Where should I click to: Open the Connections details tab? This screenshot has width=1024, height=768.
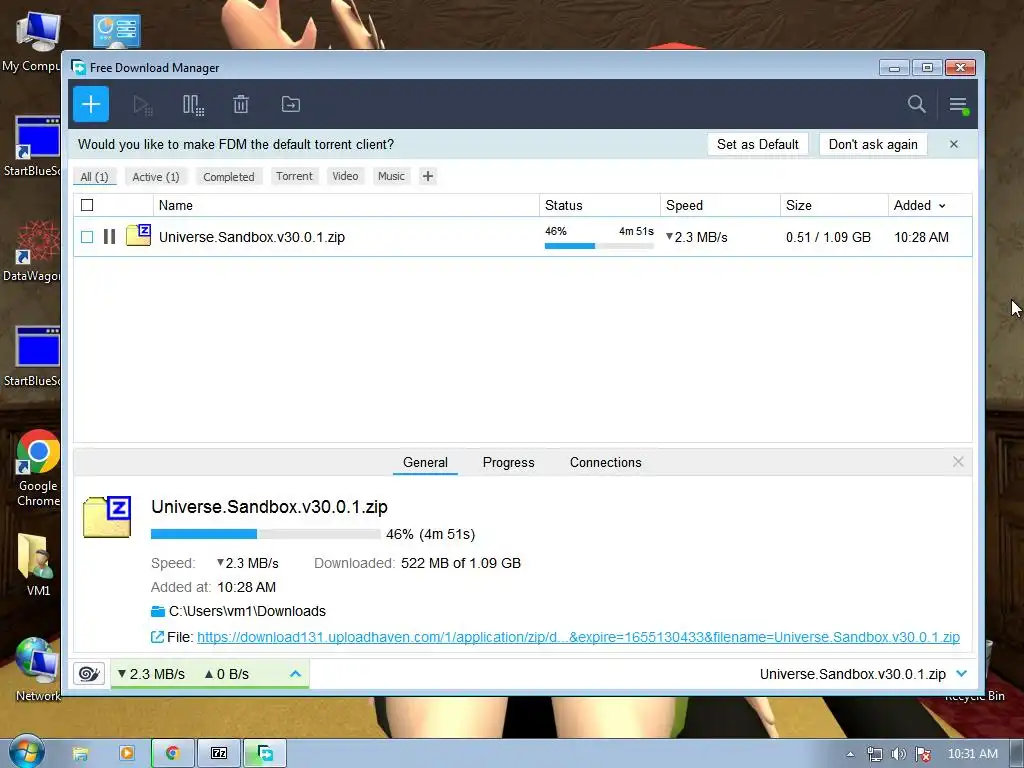coord(605,462)
